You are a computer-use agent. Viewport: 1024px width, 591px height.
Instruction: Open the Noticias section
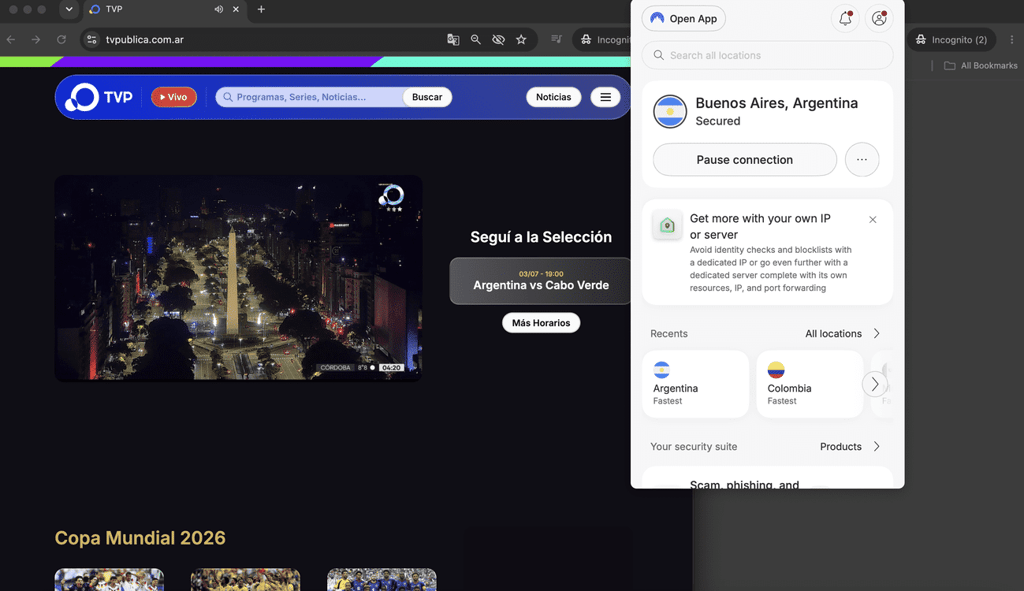(553, 97)
